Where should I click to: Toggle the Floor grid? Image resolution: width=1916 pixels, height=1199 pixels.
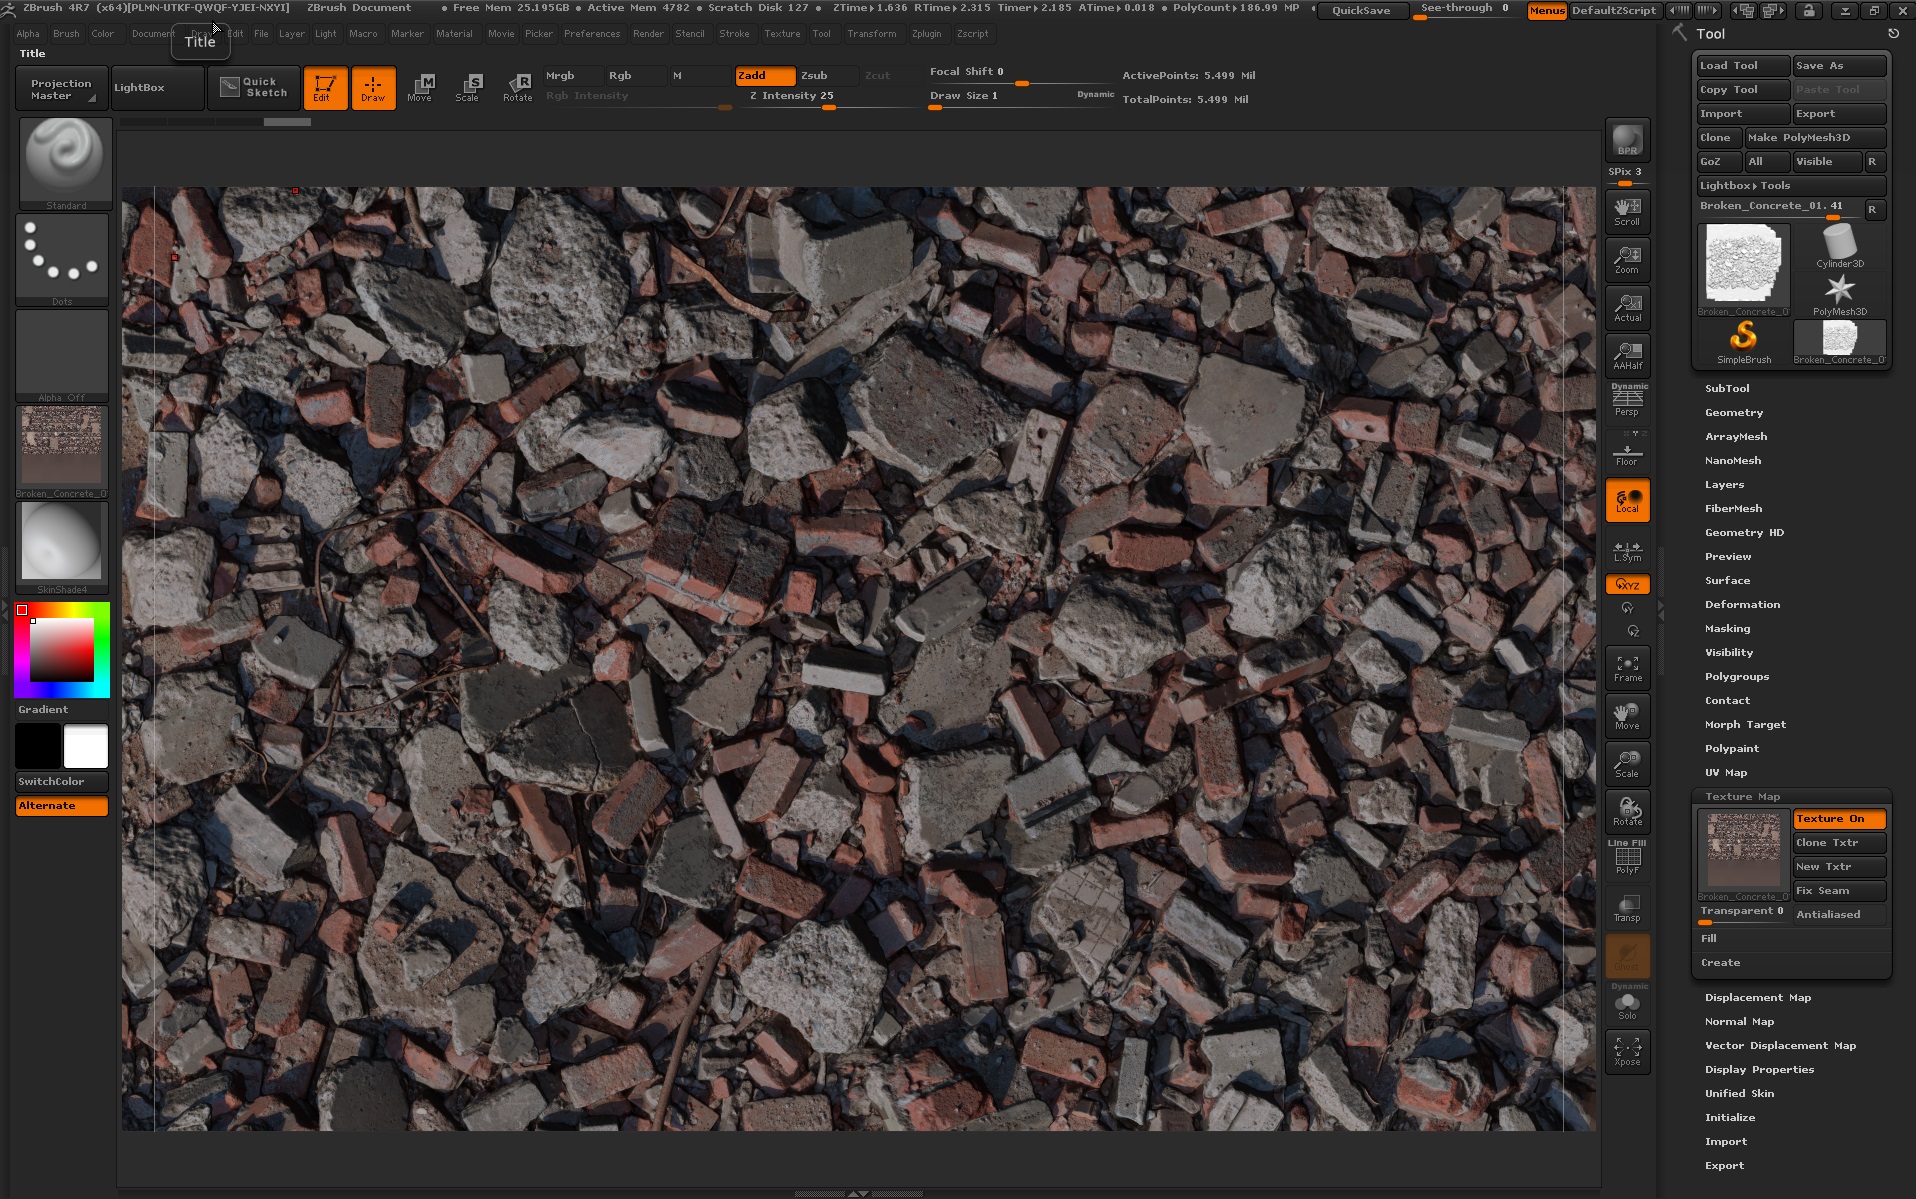[x=1627, y=452]
